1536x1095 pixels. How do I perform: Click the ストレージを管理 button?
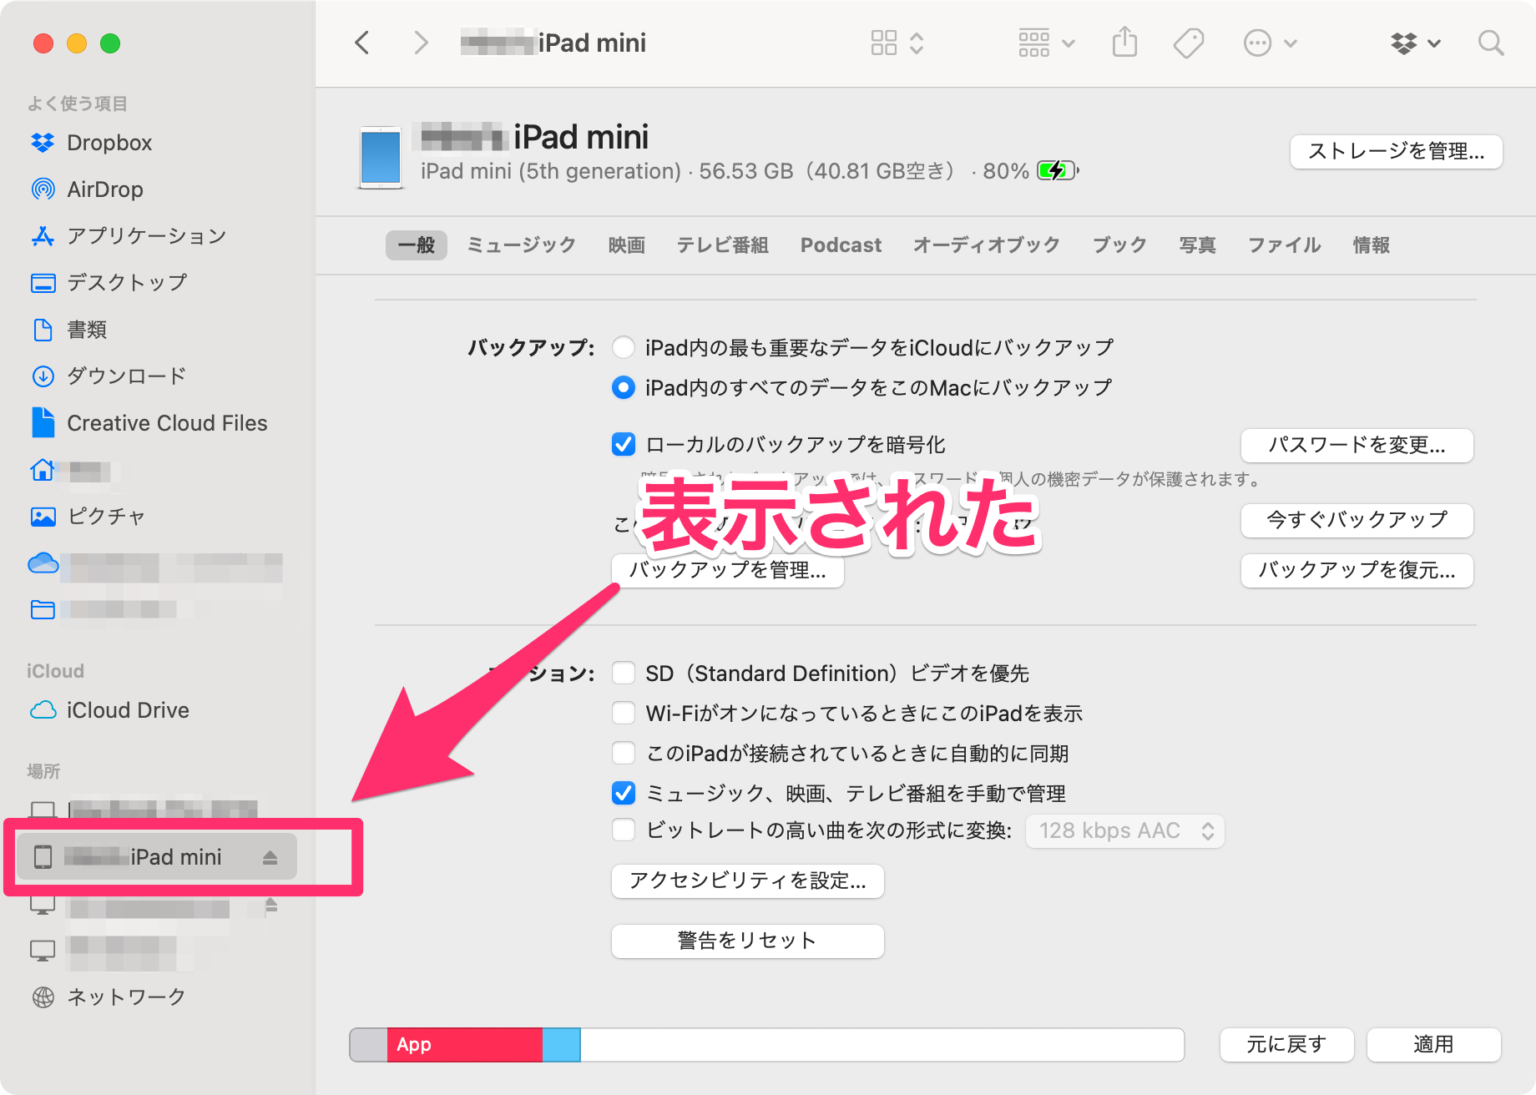(1395, 152)
